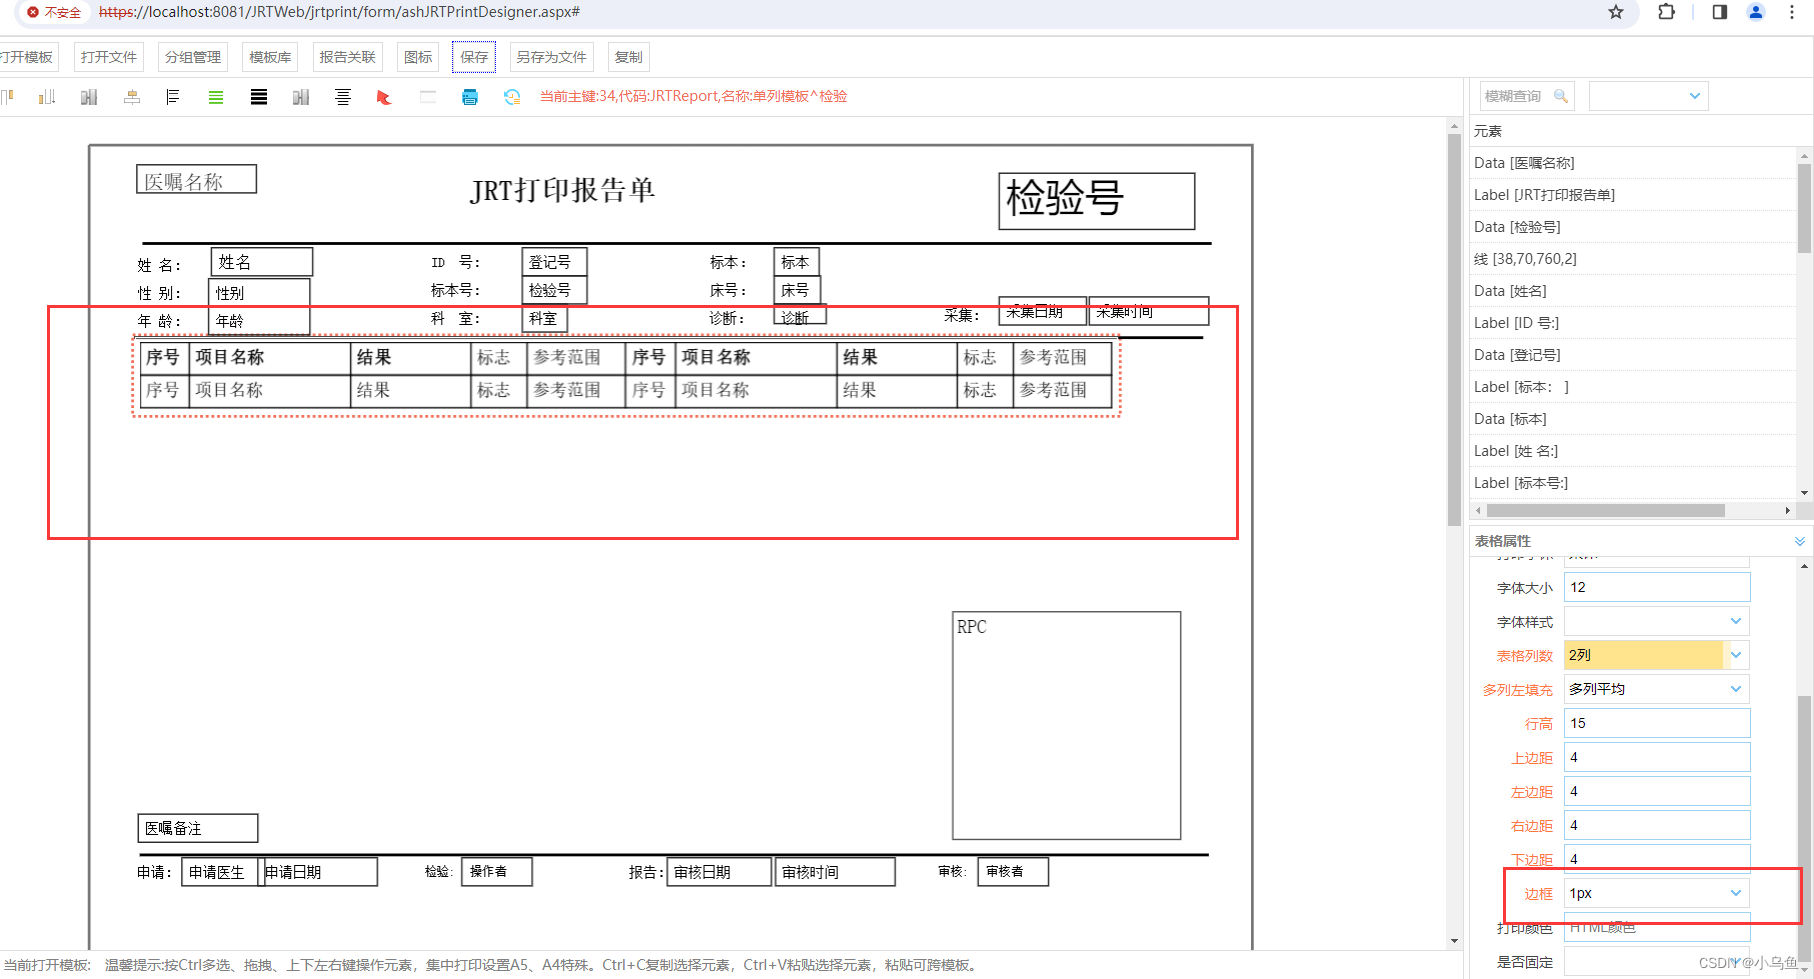Click the 右边距 input field
This screenshot has width=1814, height=979.
(x=1657, y=825)
